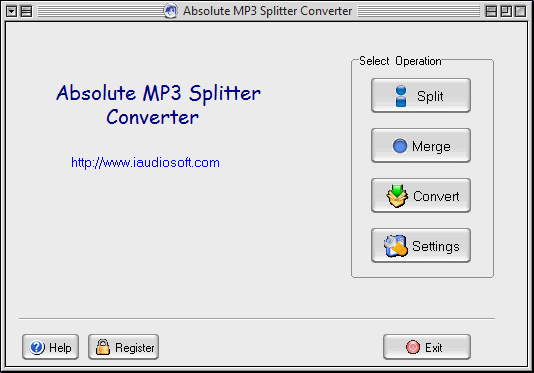Maximize window using title bar button
The height and width of the screenshot is (373, 534).
506,11
